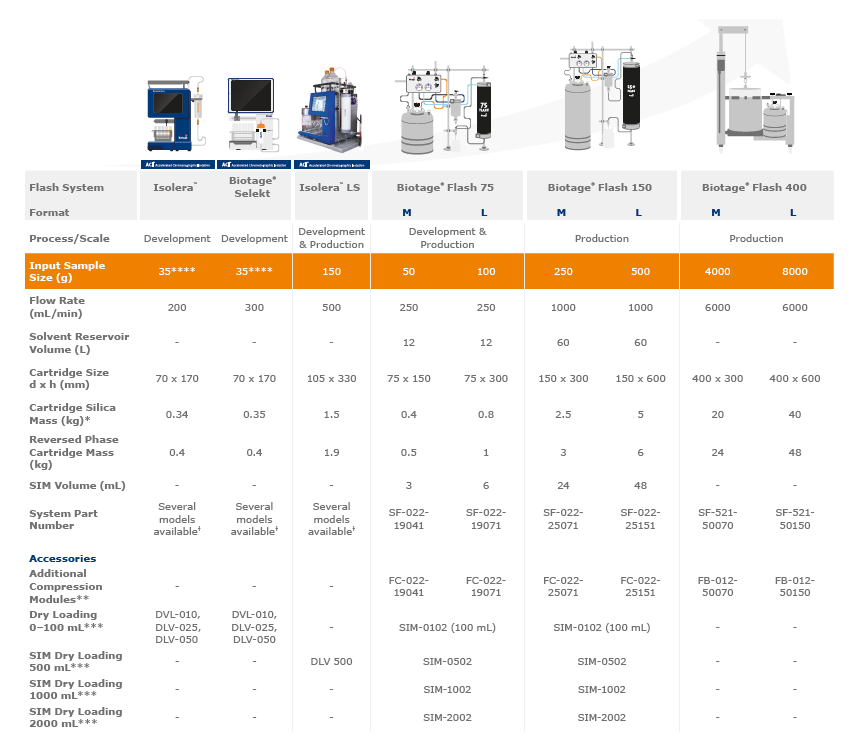Select the 8000 g input sample value
This screenshot has width=855, height=736.
coord(793,271)
